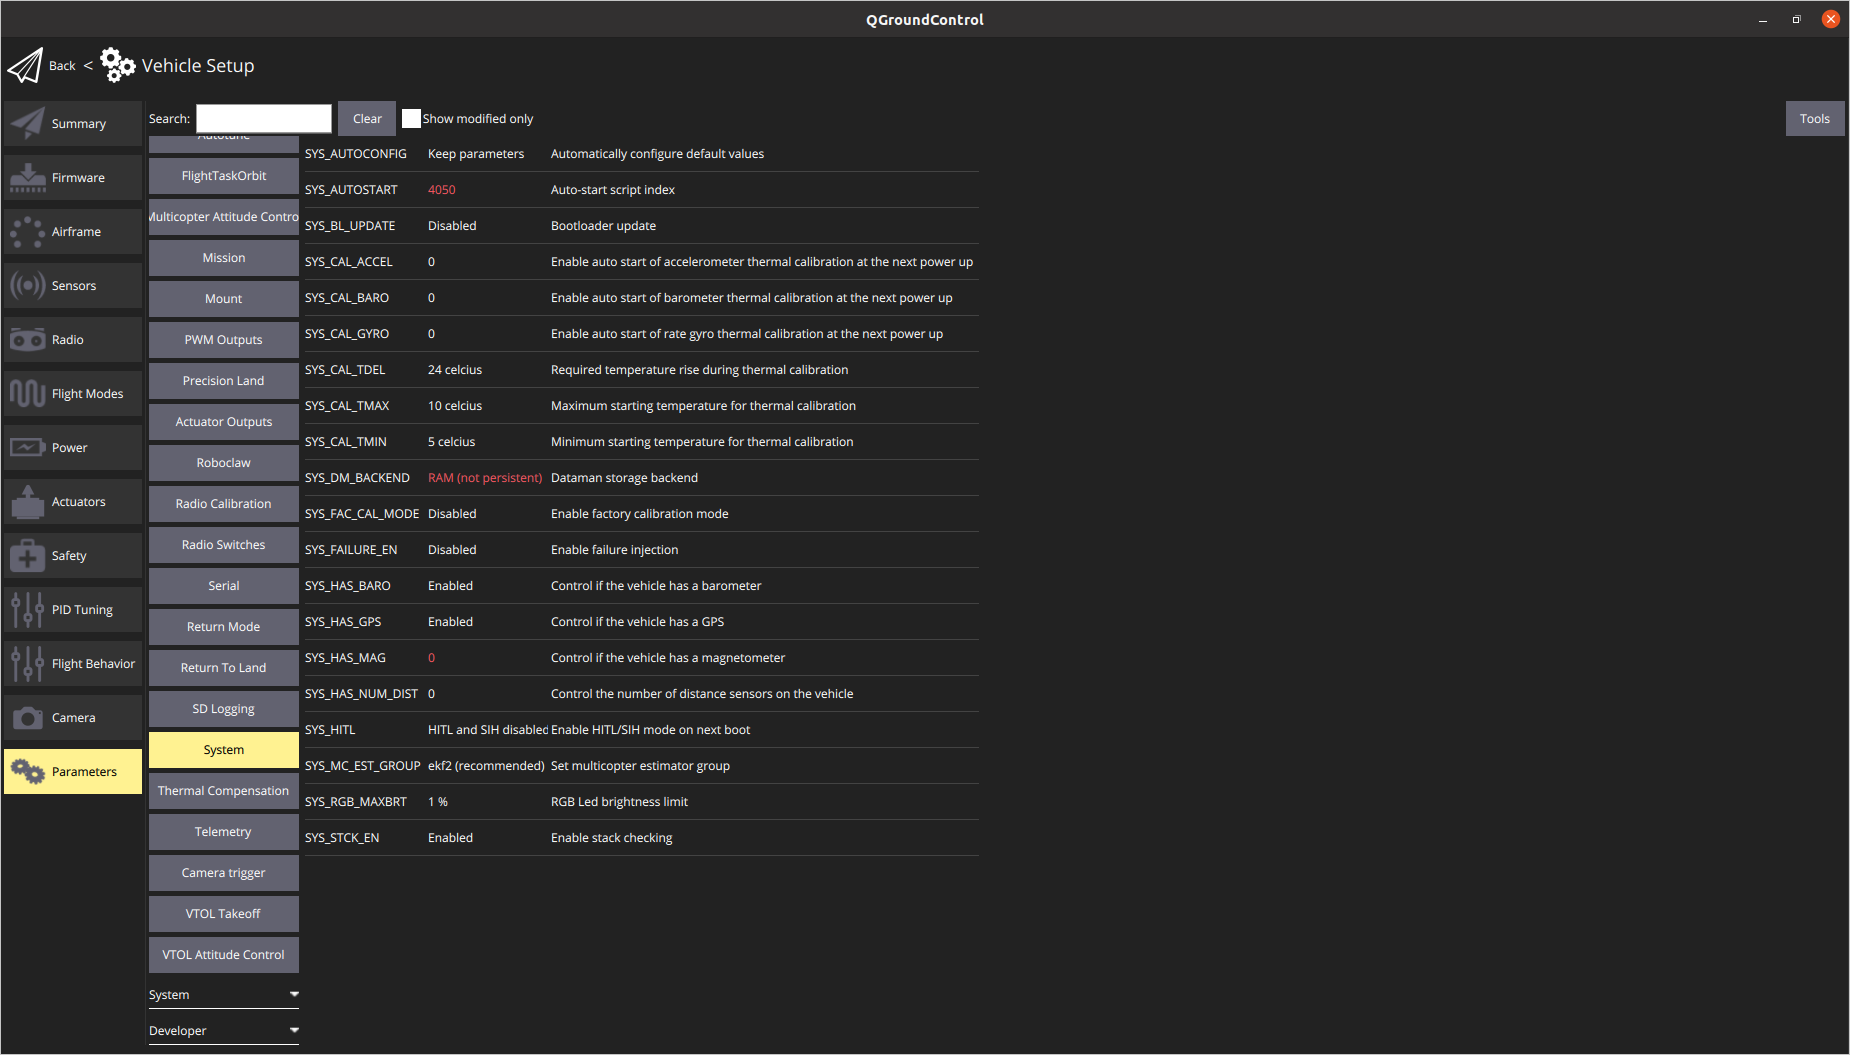Image resolution: width=1850 pixels, height=1055 pixels.
Task: Click SYS_HAS_GPS Enabled value
Action: [x=450, y=622]
